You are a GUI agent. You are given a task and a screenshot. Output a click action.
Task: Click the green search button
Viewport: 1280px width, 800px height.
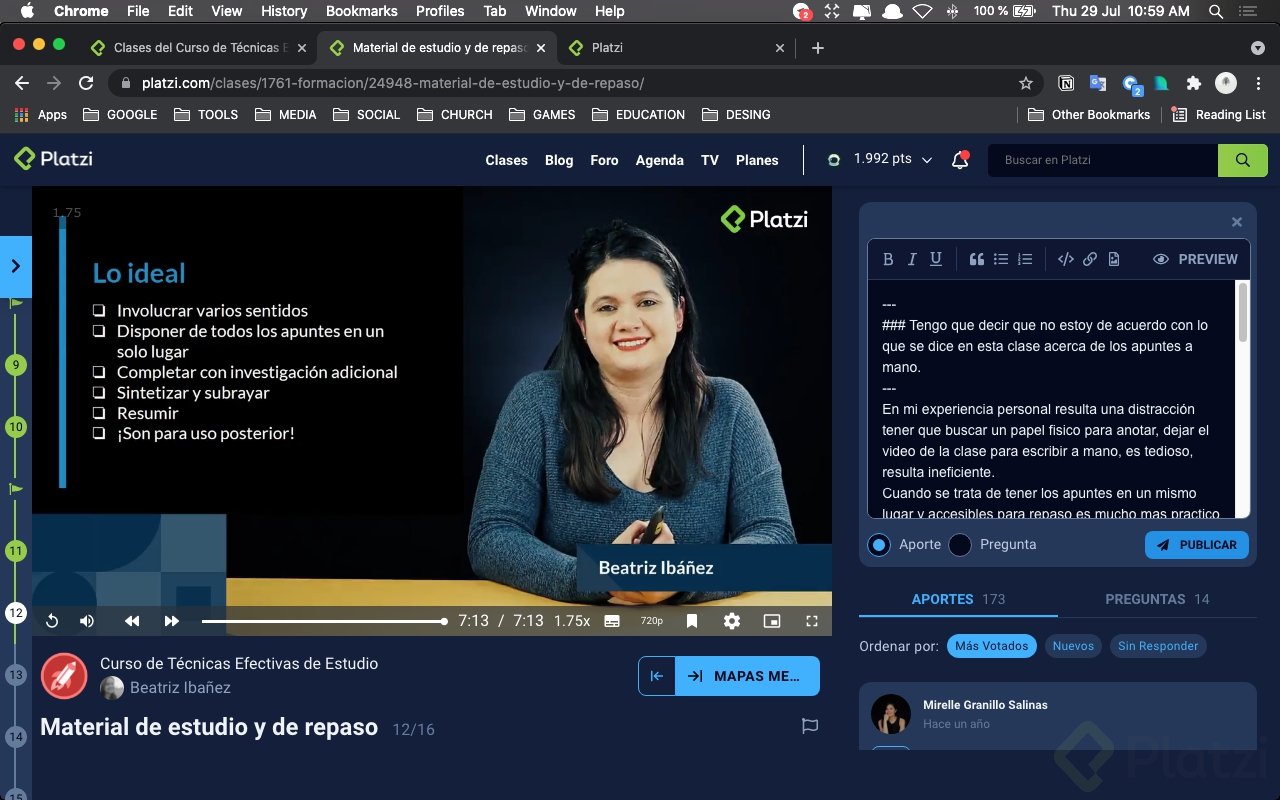pyautogui.click(x=1243, y=160)
